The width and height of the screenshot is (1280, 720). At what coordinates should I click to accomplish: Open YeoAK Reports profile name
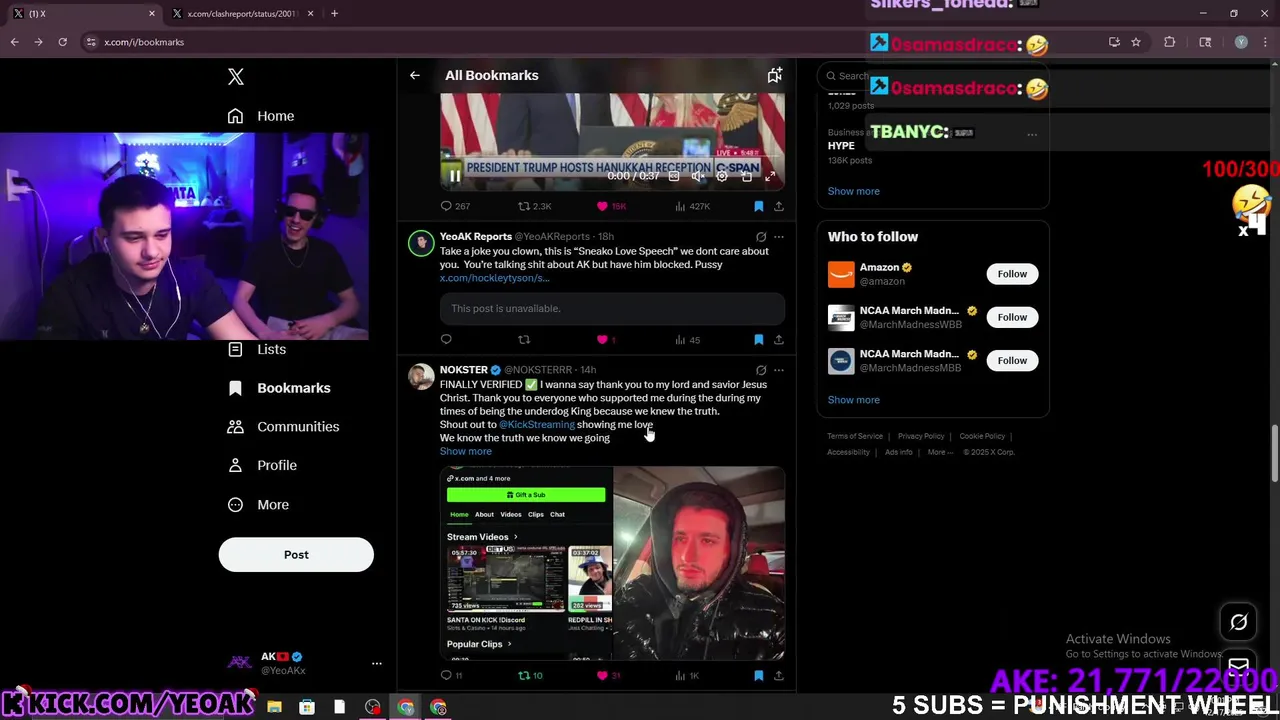pos(476,237)
